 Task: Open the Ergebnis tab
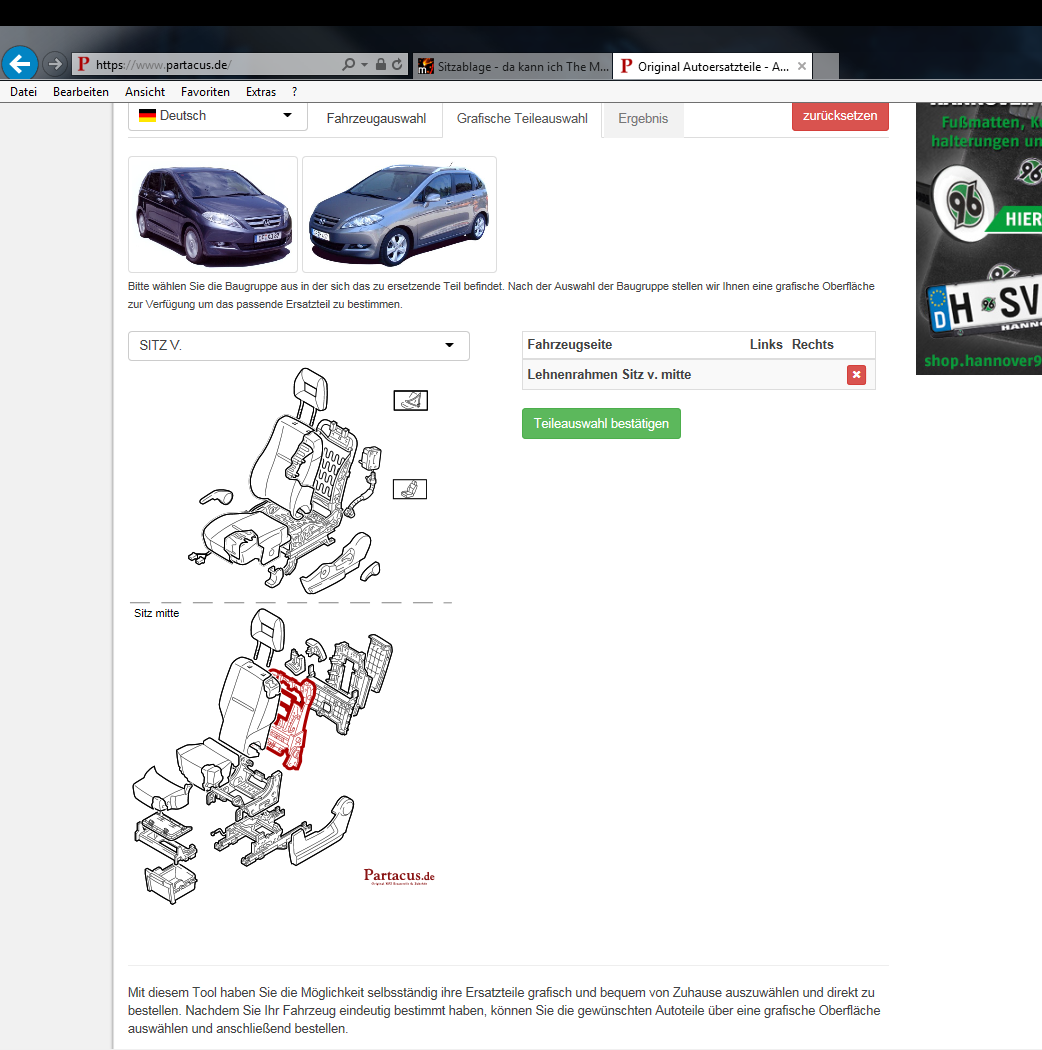pos(642,119)
